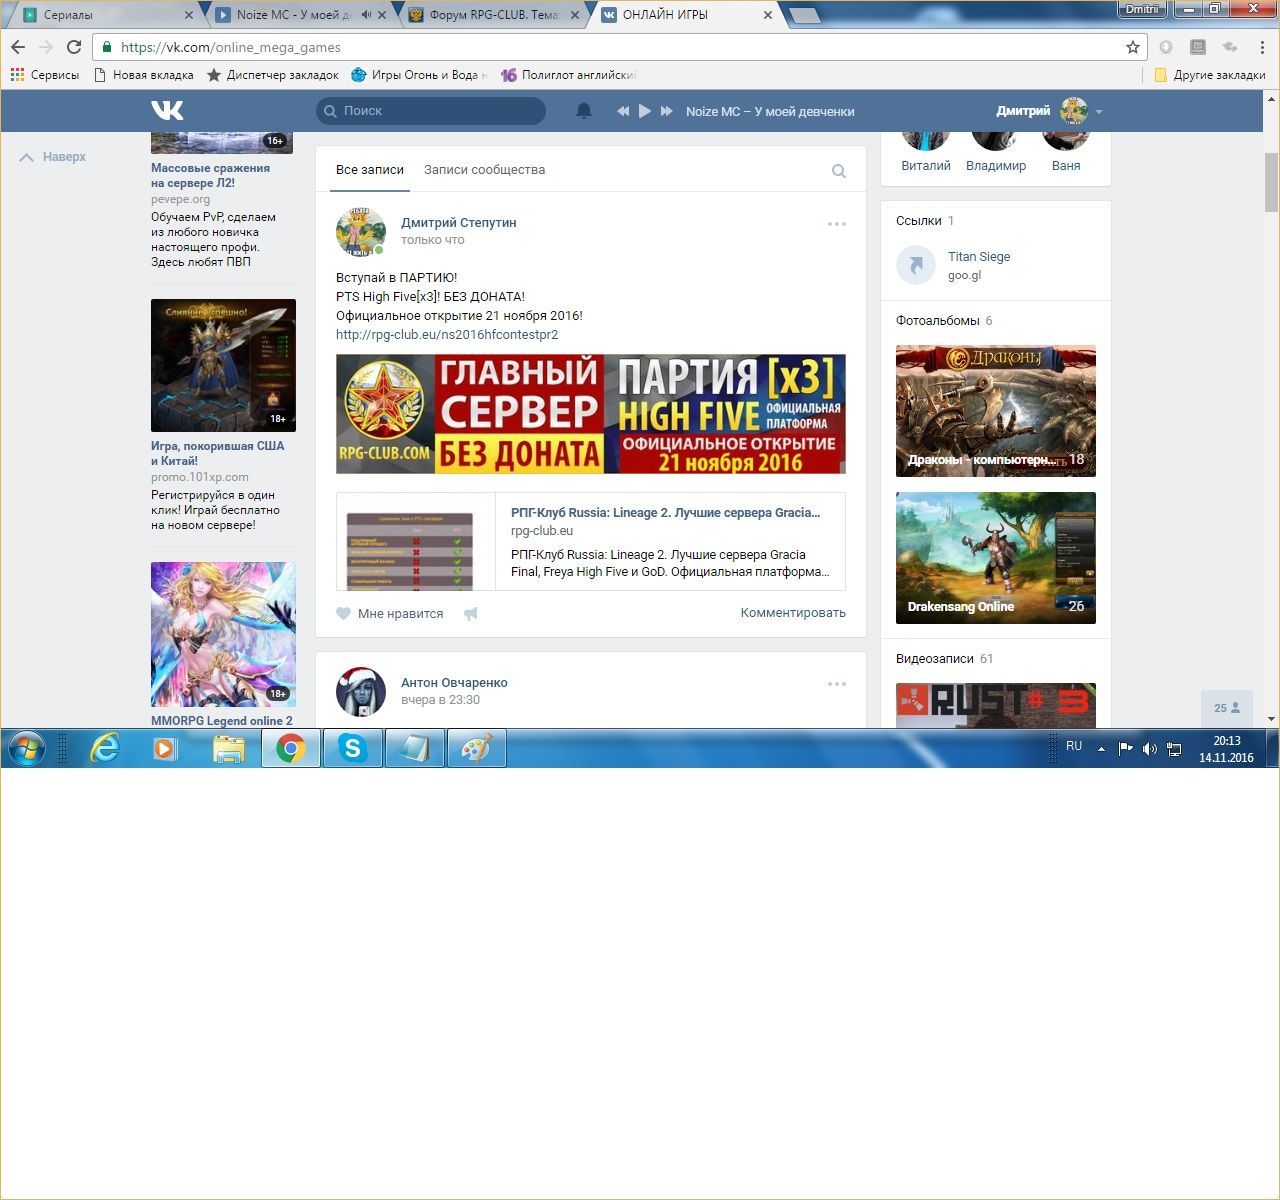1280x1200 pixels.
Task: Play the Noize MC track
Action: pyautogui.click(x=645, y=111)
